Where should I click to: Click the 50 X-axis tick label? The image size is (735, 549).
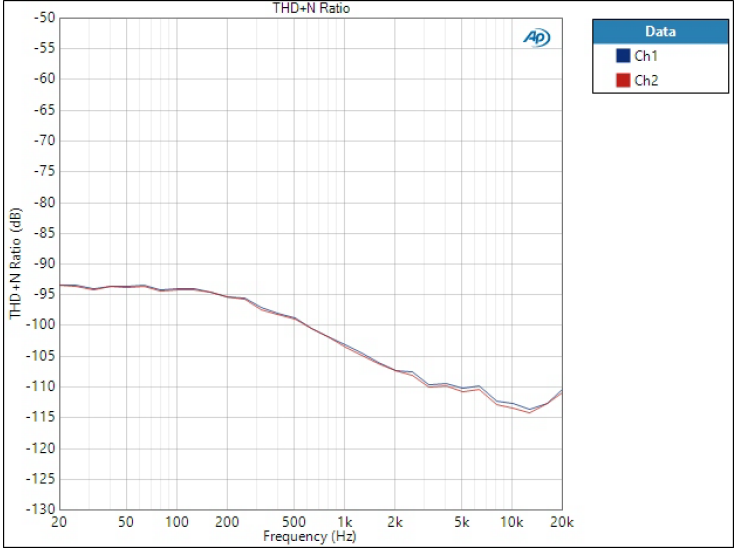(126, 522)
